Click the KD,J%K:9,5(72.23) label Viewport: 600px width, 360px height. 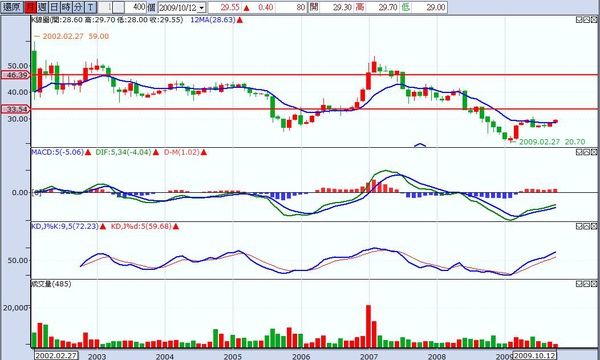coord(65,226)
